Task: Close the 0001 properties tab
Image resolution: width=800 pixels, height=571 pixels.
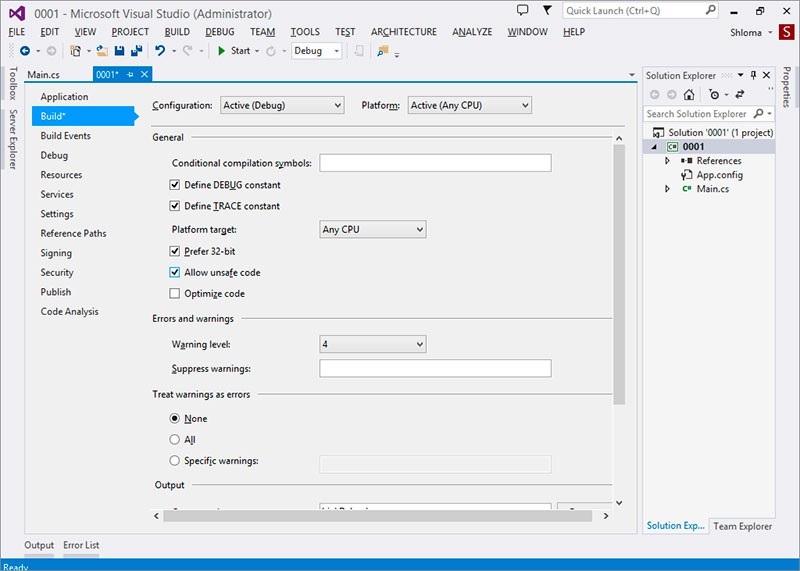Action: click(x=145, y=75)
